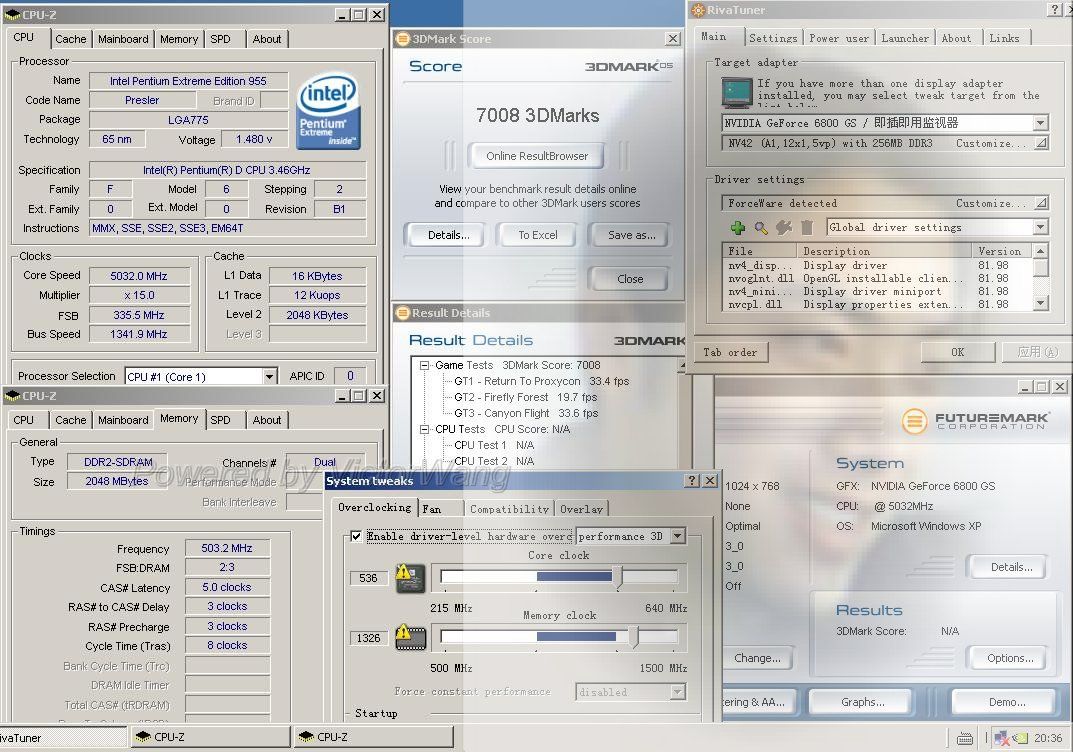
Task: Open the Cache tab in top CPU-Z window
Action: [x=70, y=39]
